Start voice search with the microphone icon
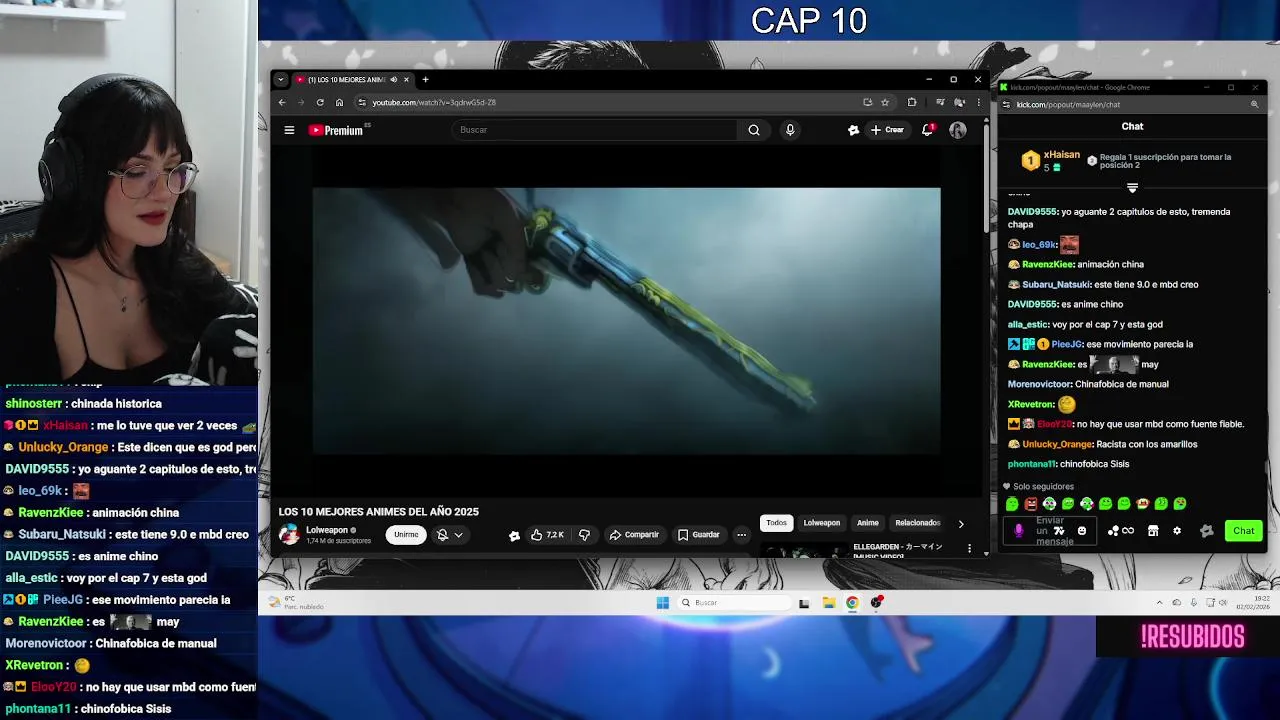Viewport: 1280px width, 720px height. click(790, 130)
